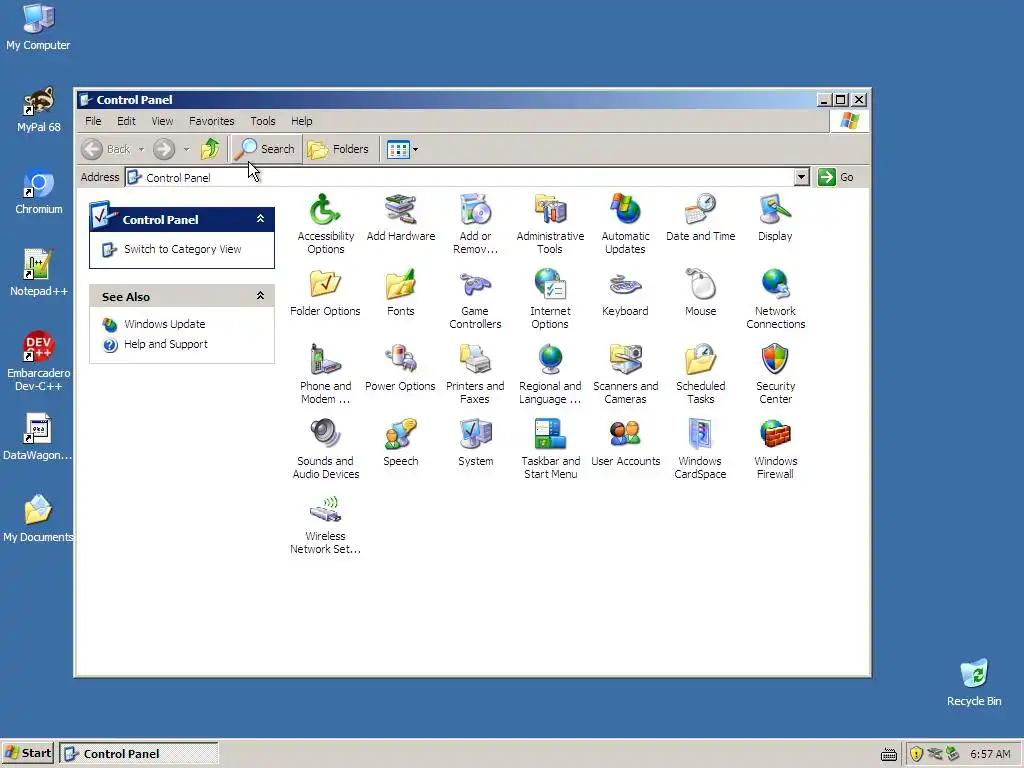Screen dimensions: 1024x768
Task: Open Folder Options icon
Action: point(325,293)
